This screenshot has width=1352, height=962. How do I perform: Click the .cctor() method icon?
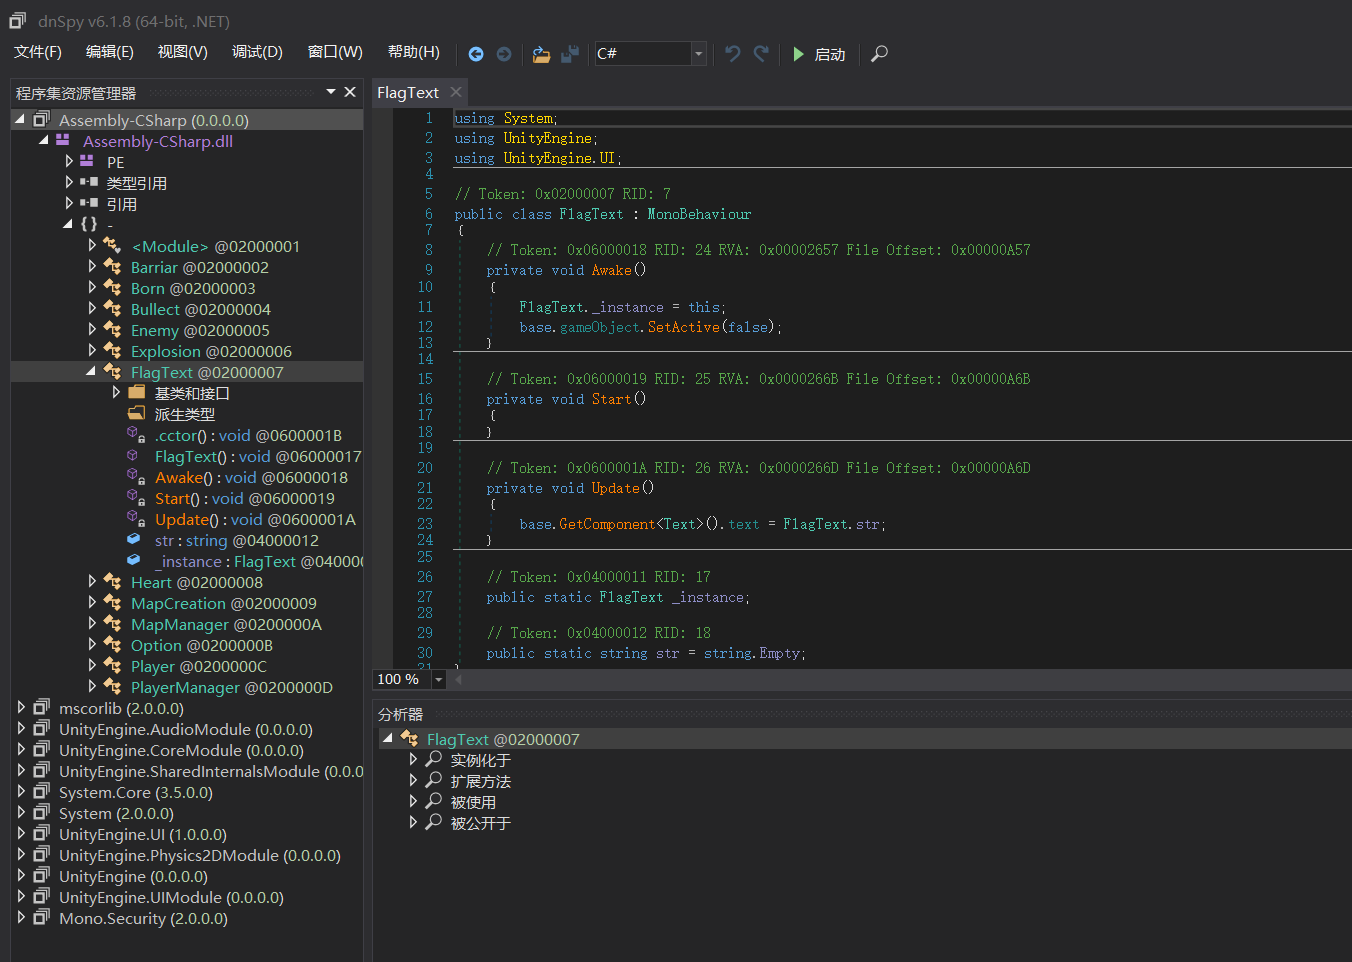pyautogui.click(x=136, y=435)
